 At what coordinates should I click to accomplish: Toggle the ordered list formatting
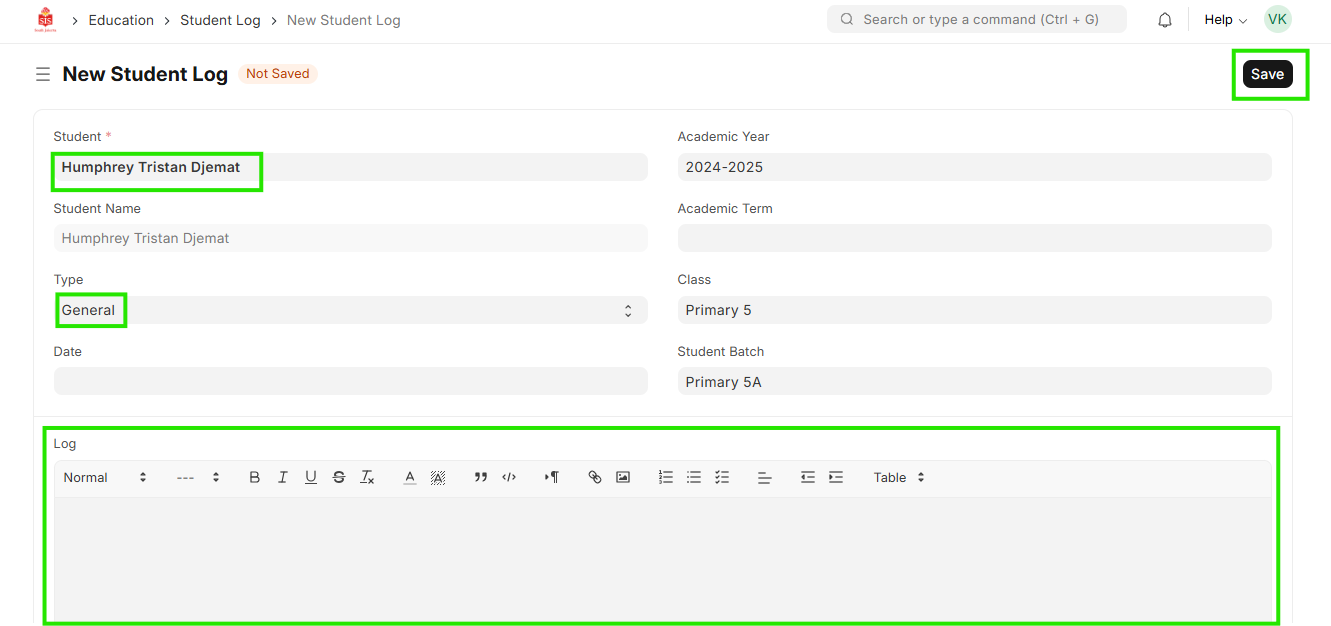666,478
